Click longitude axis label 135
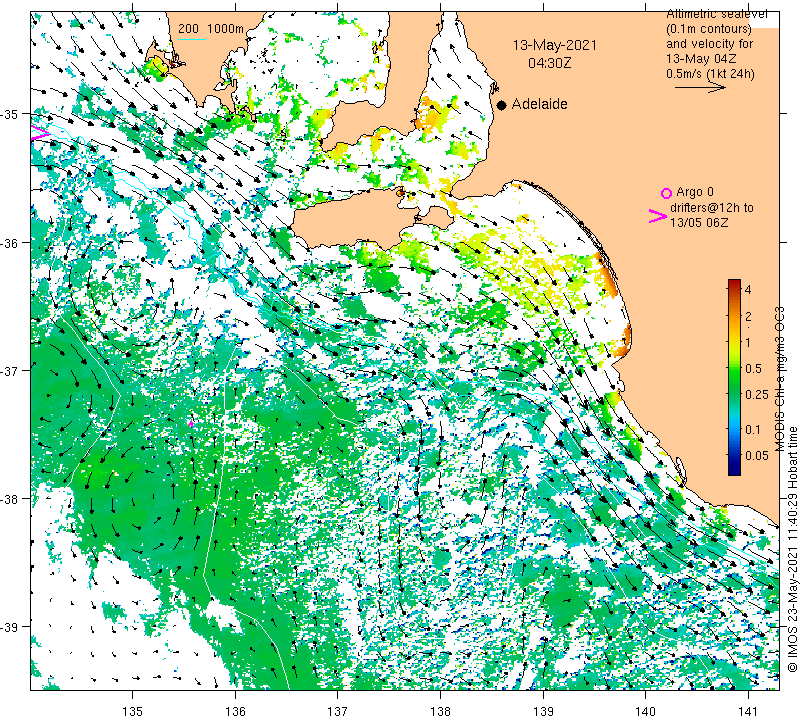 [x=133, y=711]
